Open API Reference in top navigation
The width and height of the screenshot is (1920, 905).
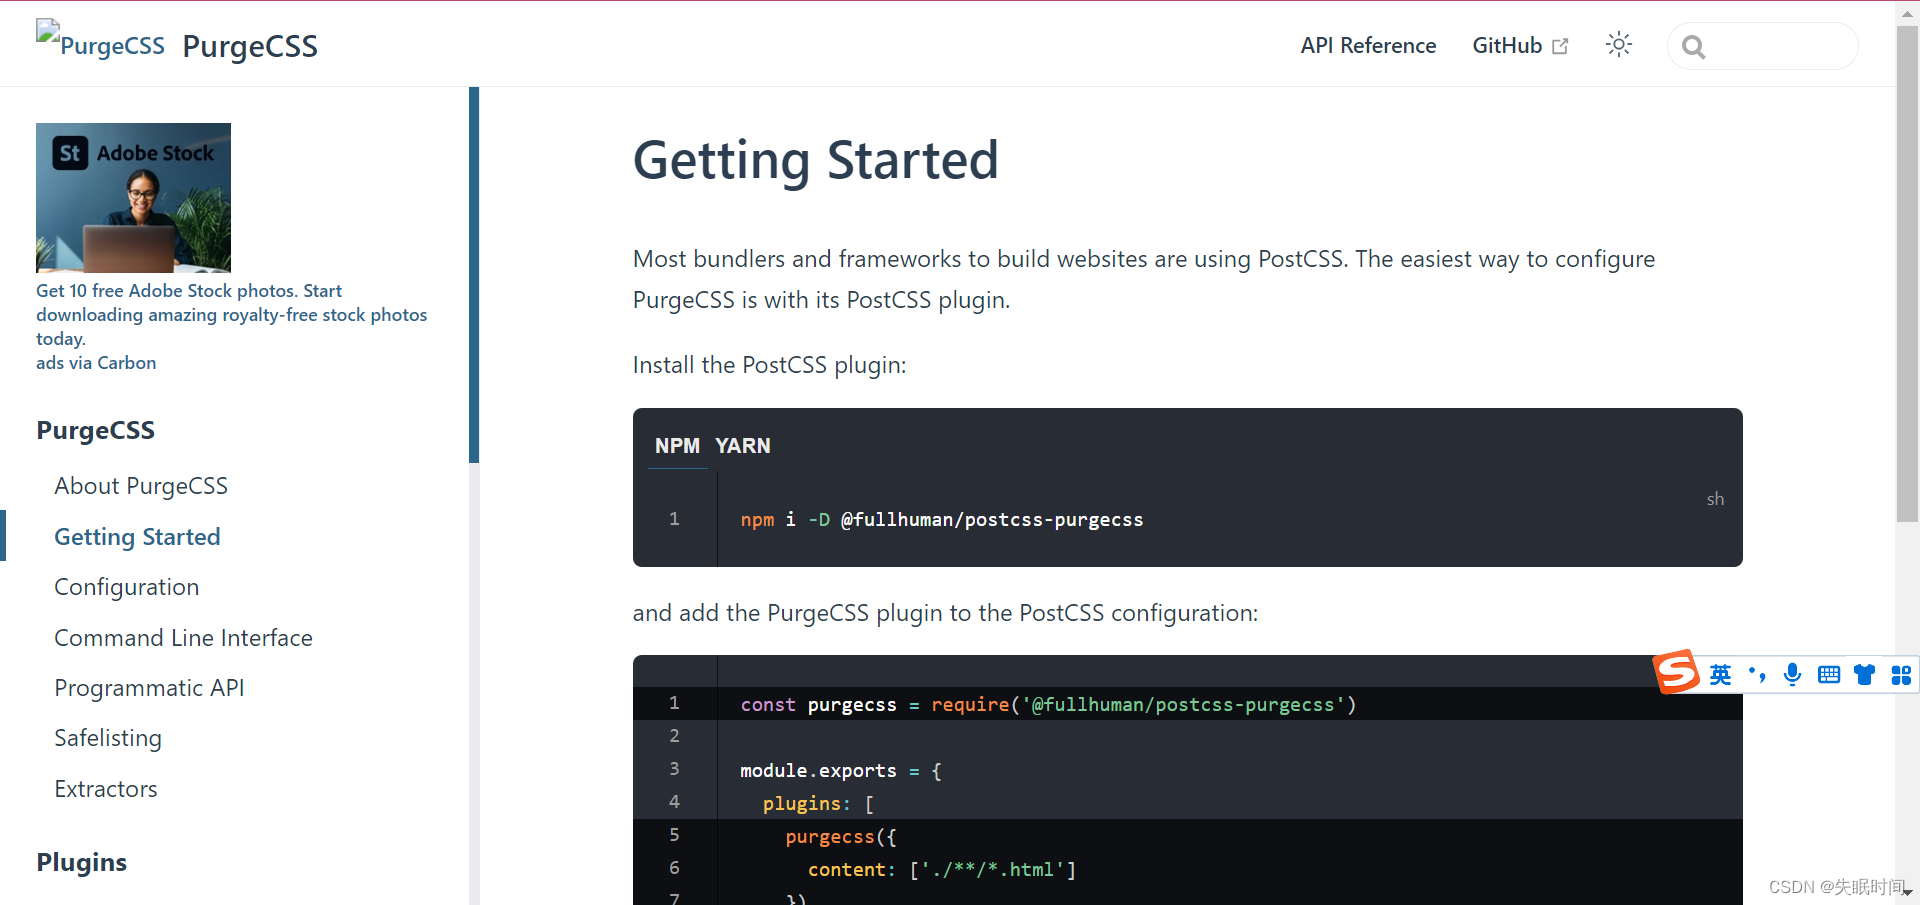pos(1368,46)
